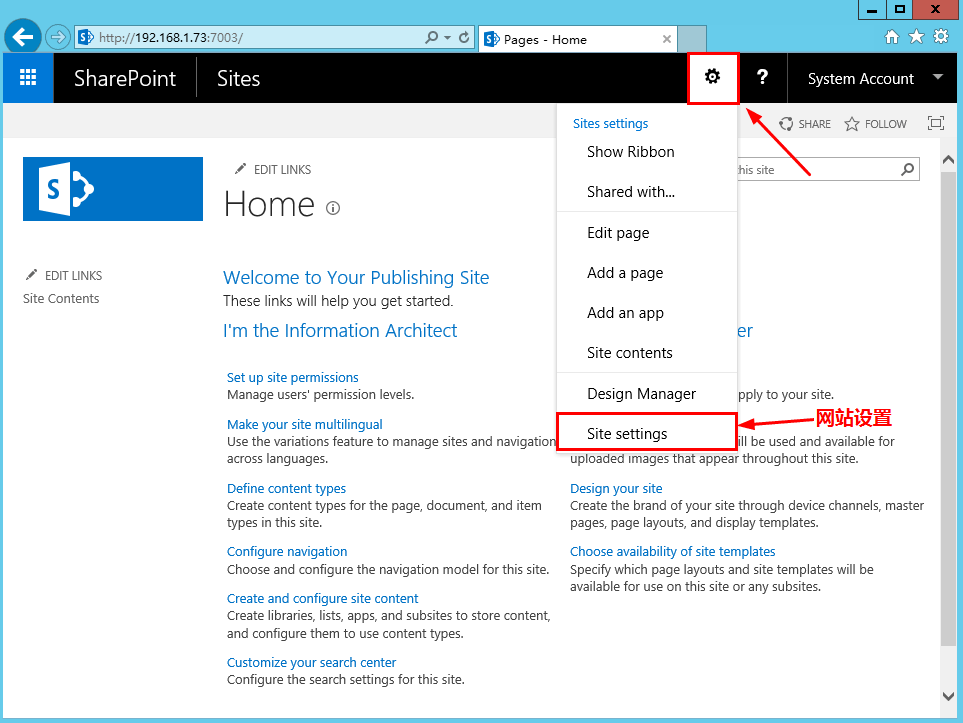Click the browser back arrow button
The height and width of the screenshot is (723, 963).
(x=23, y=37)
